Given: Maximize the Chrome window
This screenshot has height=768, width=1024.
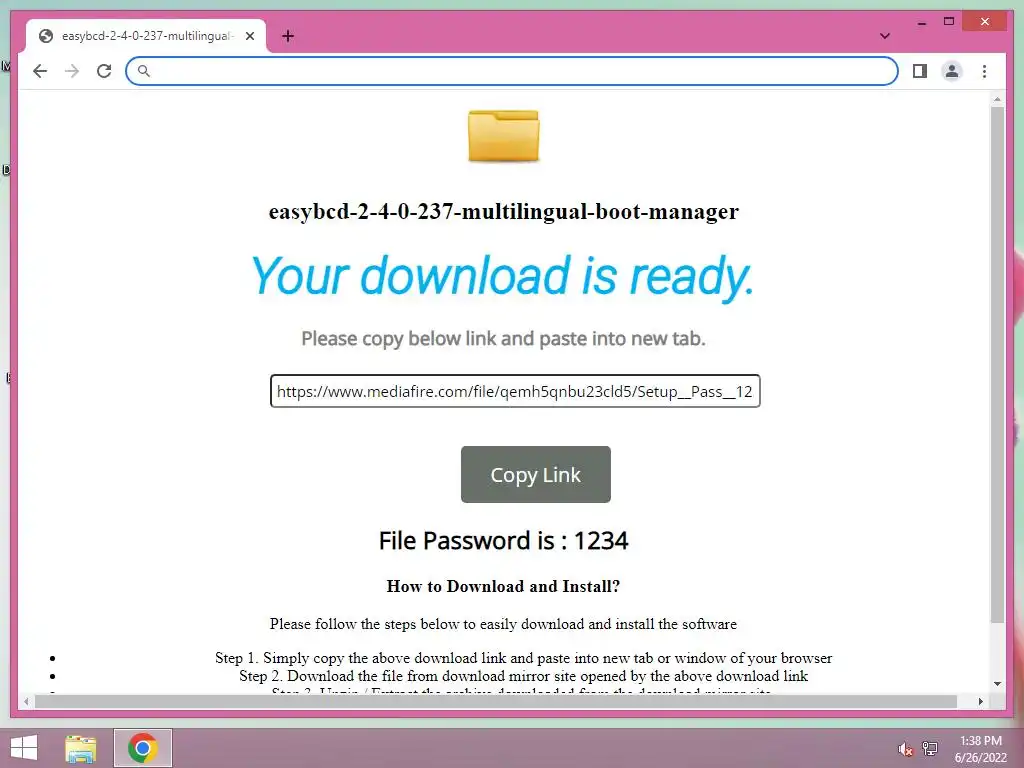Looking at the screenshot, I should 949,22.
